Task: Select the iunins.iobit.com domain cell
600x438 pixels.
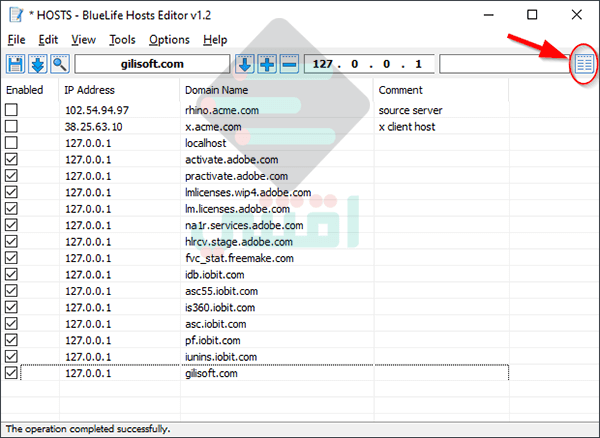Action: (x=221, y=357)
